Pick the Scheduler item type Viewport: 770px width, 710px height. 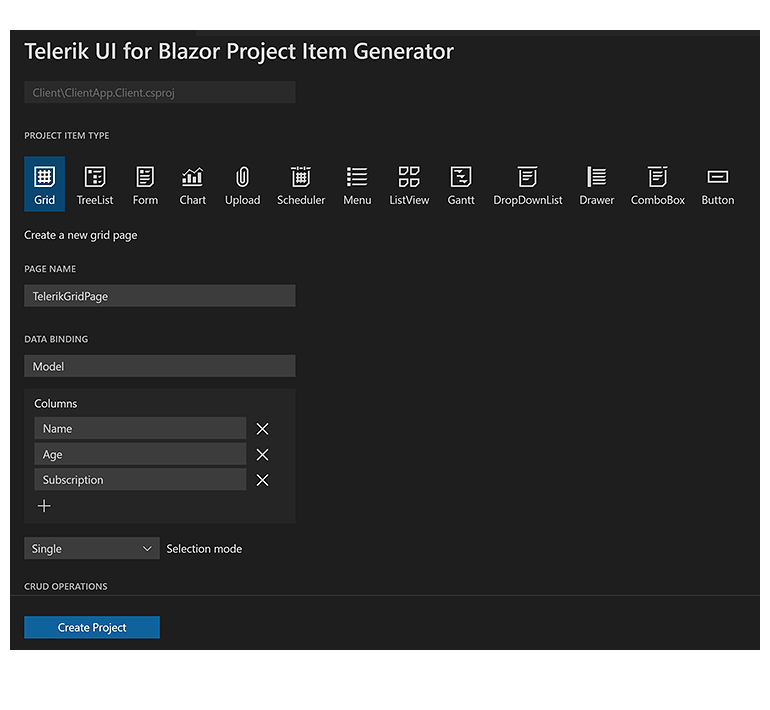[301, 184]
